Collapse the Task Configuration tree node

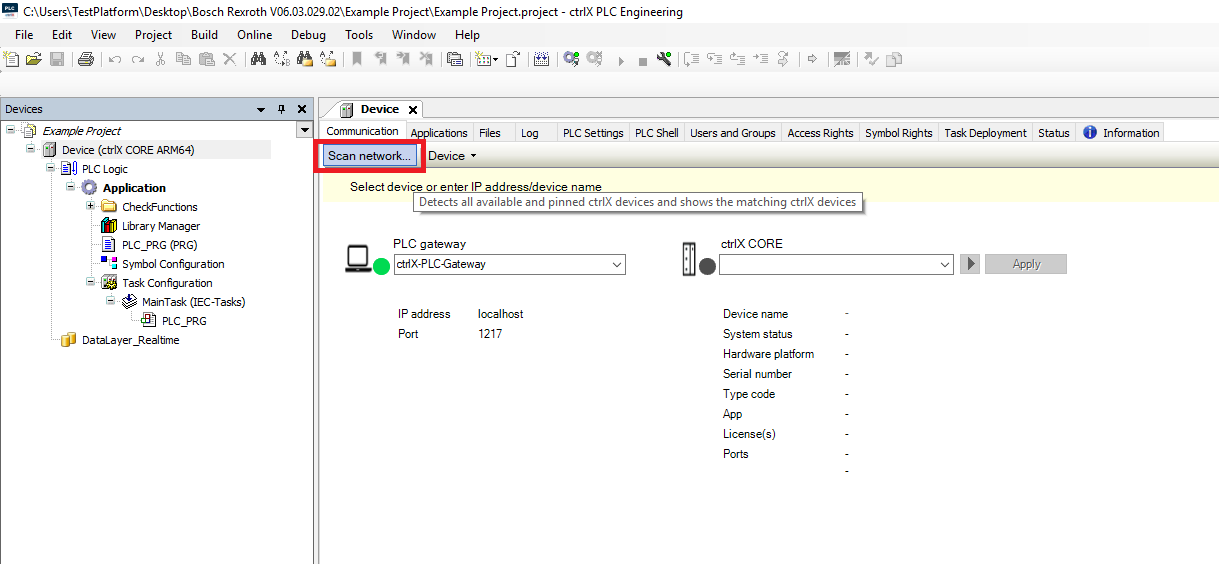[x=91, y=283]
